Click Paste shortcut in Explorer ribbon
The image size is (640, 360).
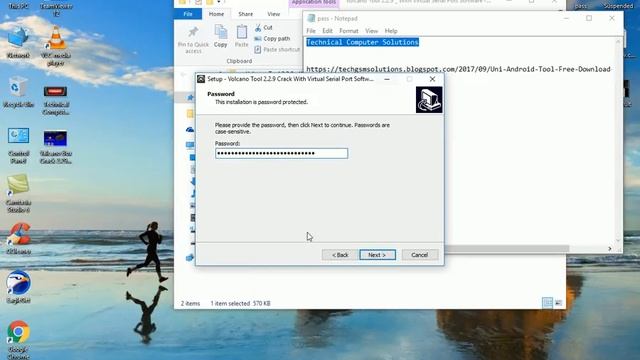point(277,49)
